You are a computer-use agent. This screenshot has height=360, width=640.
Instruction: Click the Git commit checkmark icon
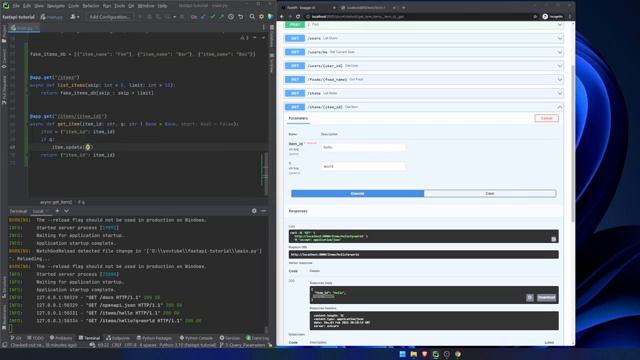212,17
